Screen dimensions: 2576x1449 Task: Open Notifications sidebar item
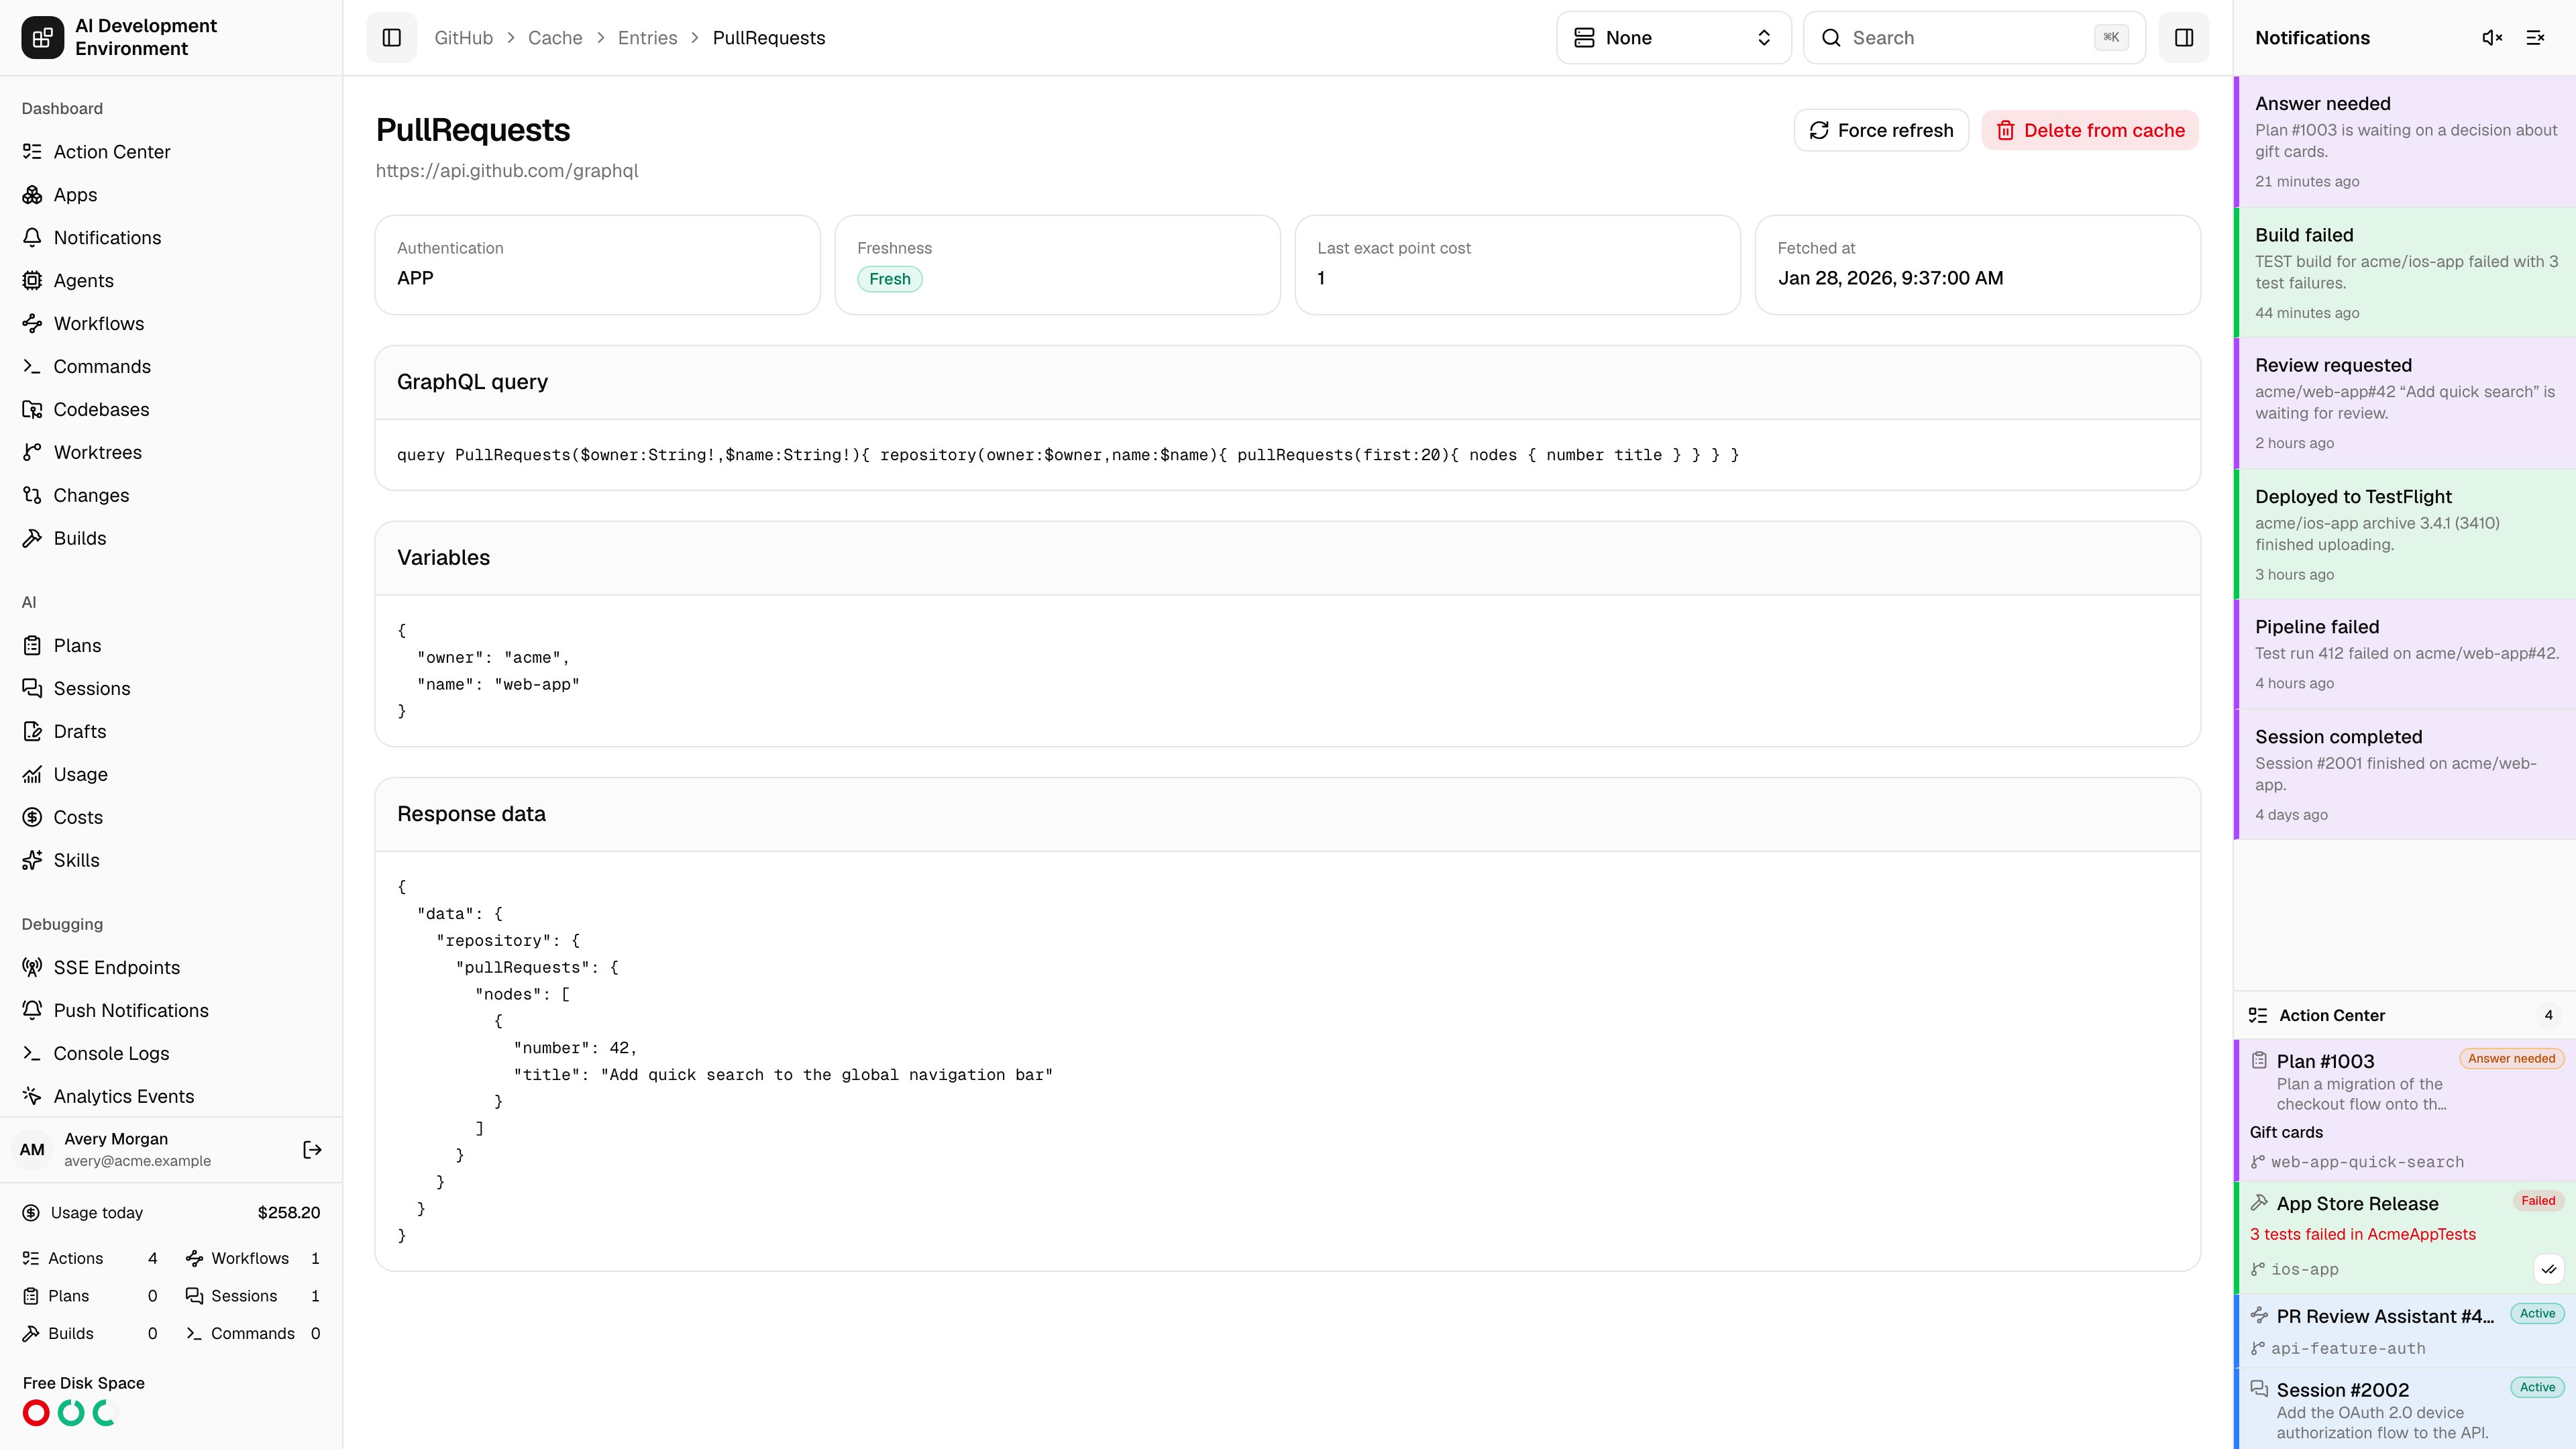click(171, 238)
